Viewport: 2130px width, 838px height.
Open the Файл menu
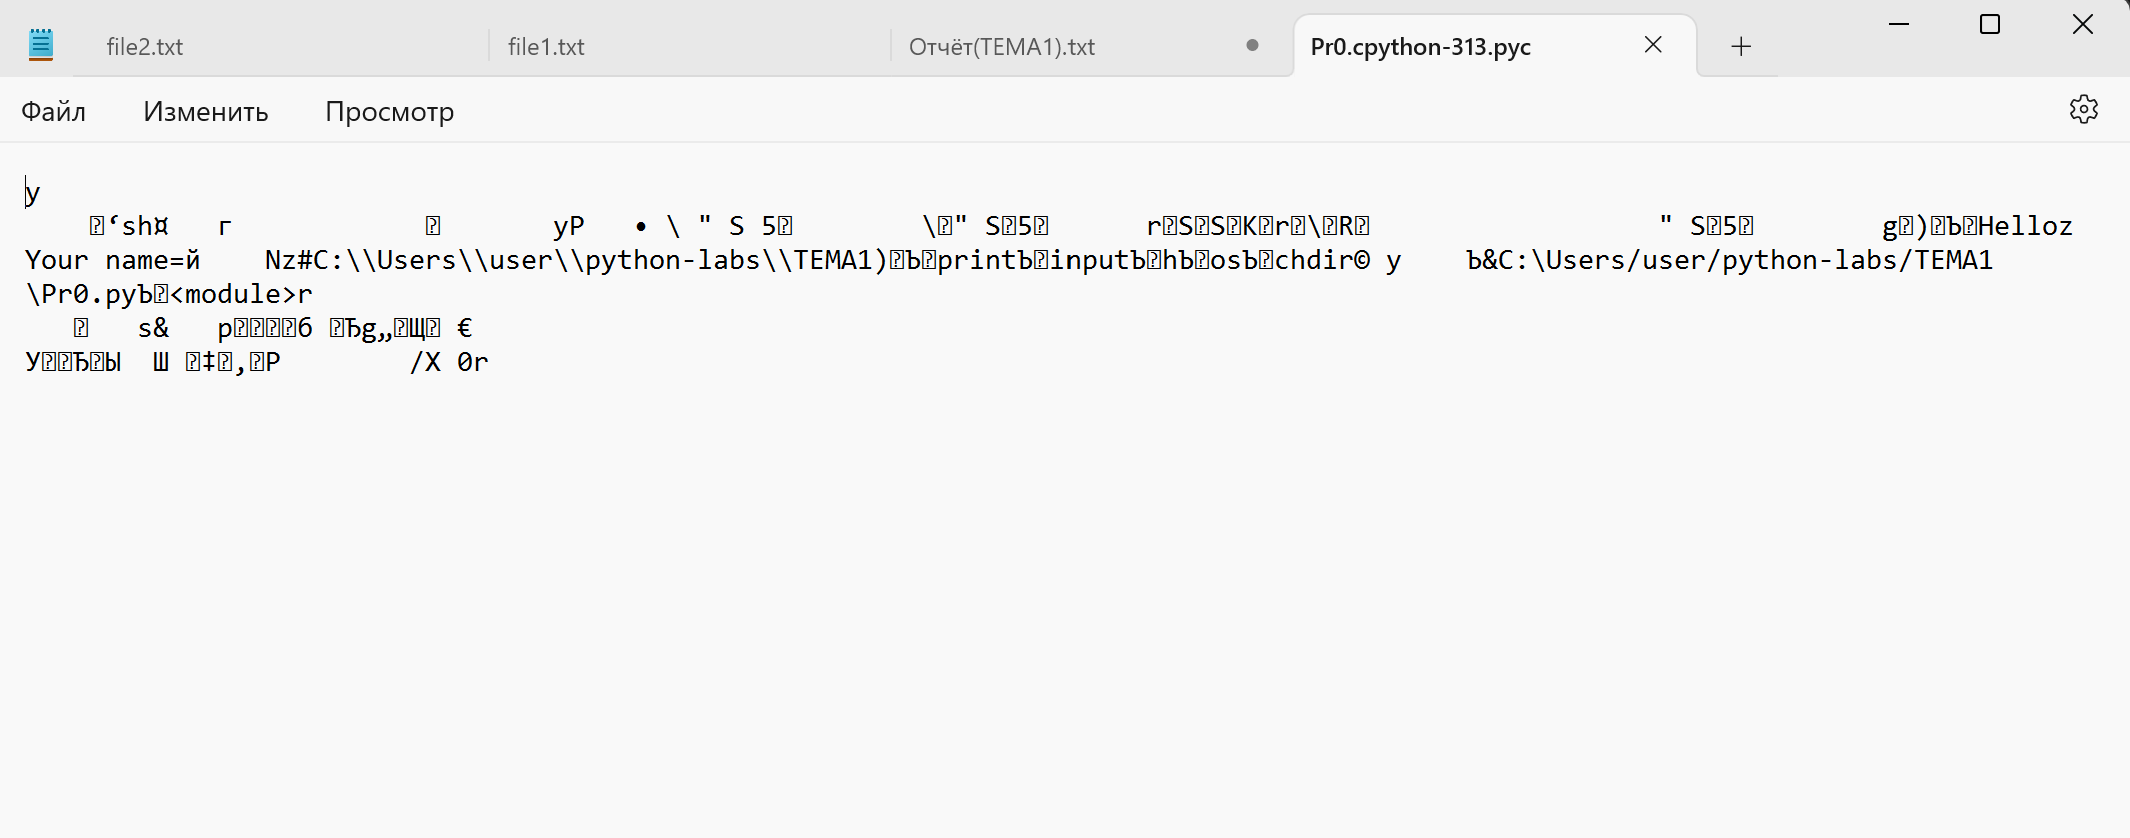click(x=54, y=111)
